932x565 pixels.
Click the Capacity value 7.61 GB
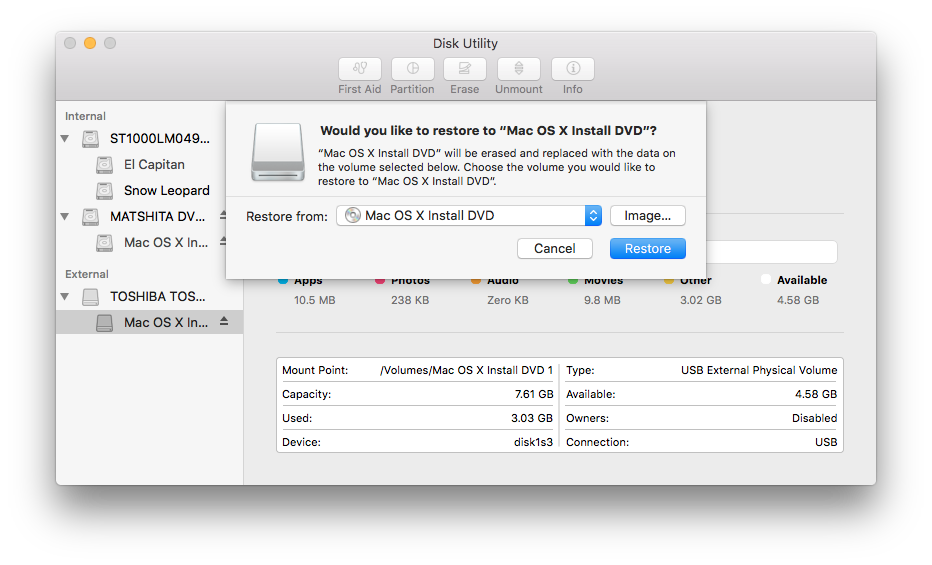tap(534, 394)
